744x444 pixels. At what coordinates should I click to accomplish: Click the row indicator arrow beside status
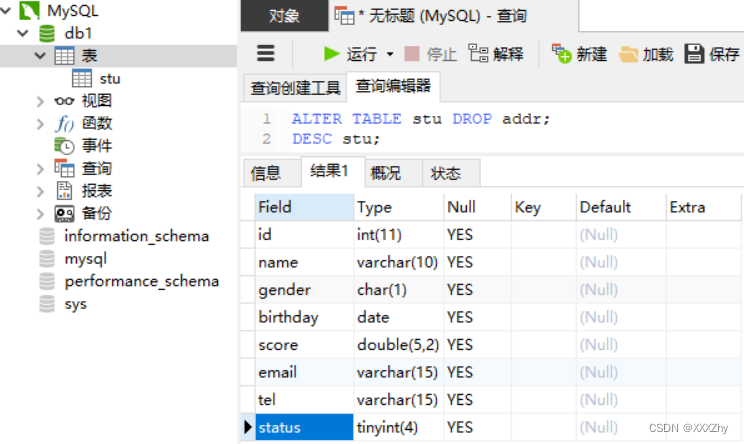point(248,427)
